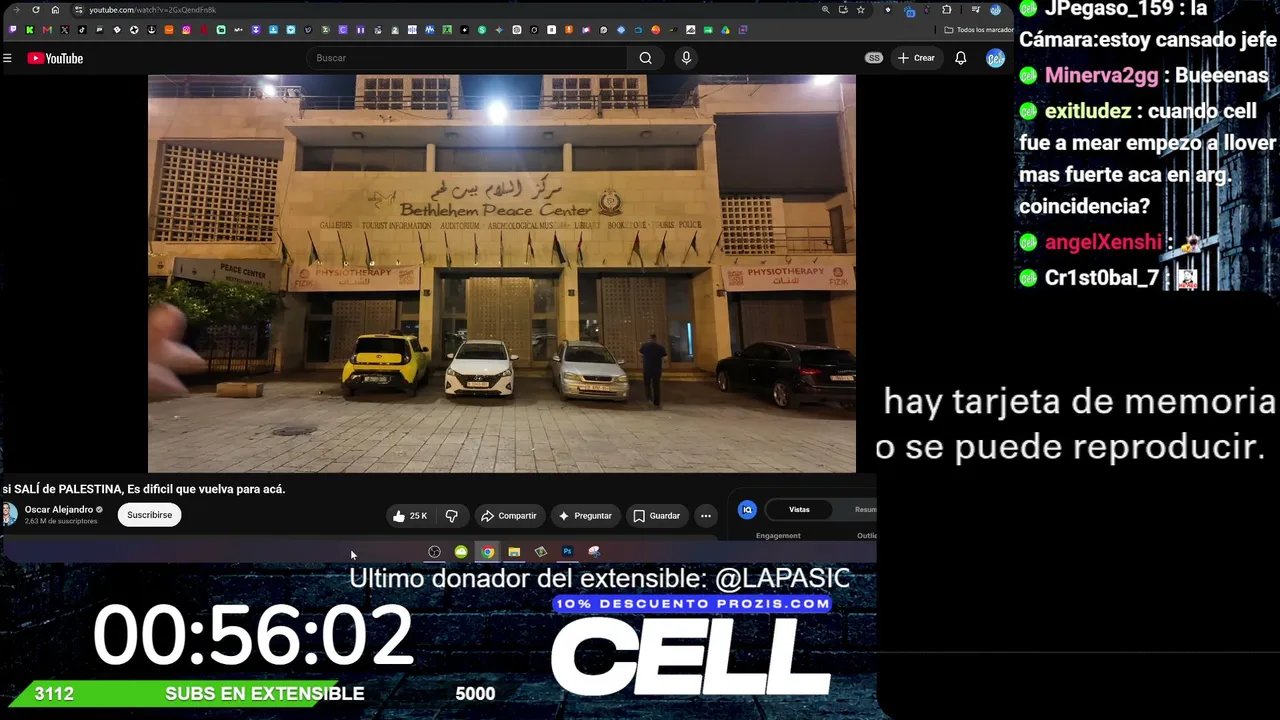Click the Preguntar button
This screenshot has height=720, width=1280.
pos(585,516)
